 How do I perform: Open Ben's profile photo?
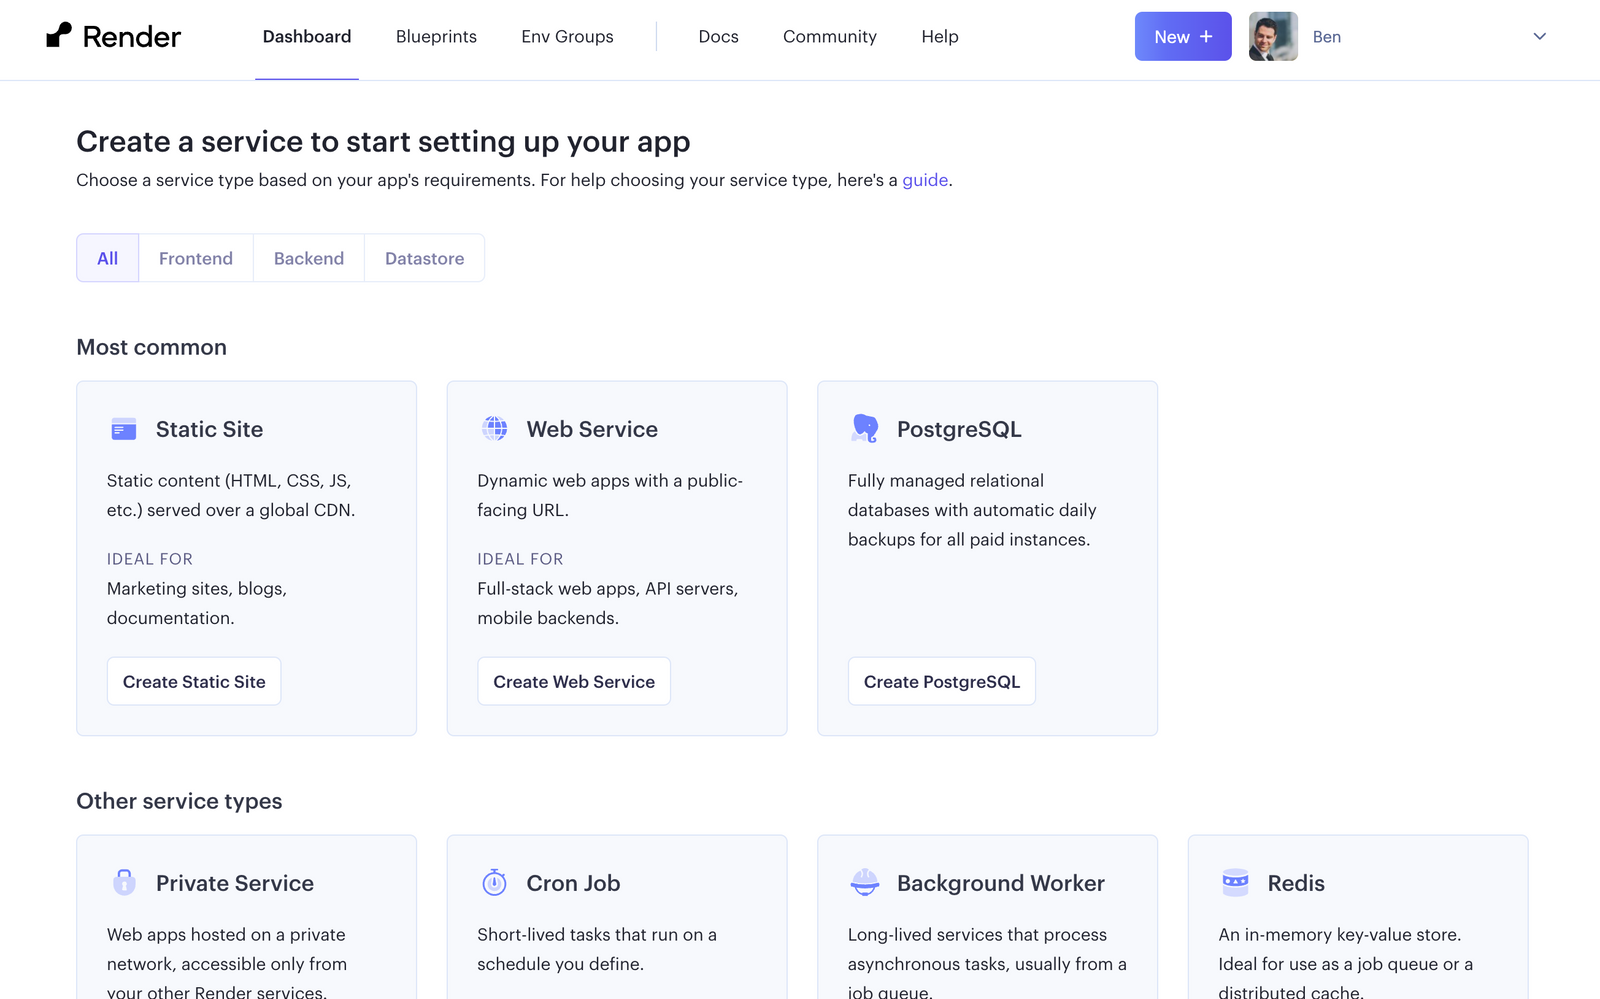[1273, 37]
